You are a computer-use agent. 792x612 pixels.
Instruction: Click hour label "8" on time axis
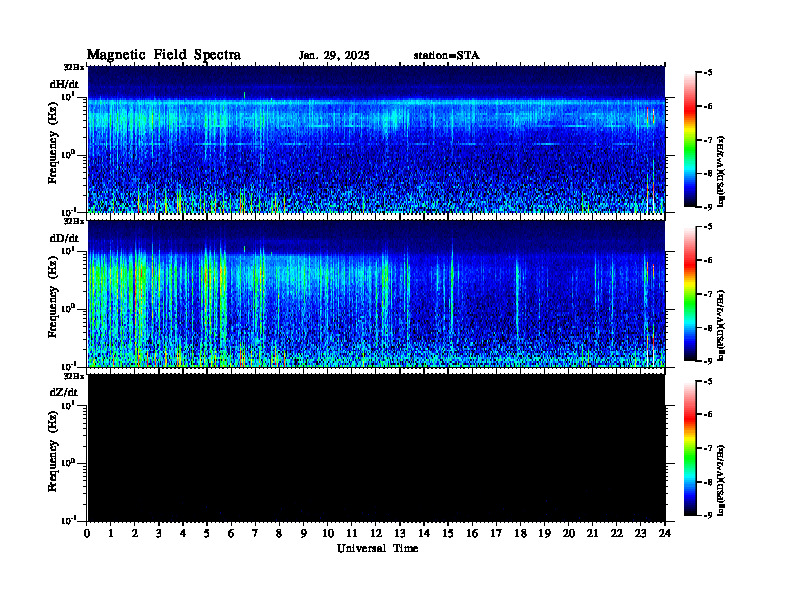coord(279,533)
